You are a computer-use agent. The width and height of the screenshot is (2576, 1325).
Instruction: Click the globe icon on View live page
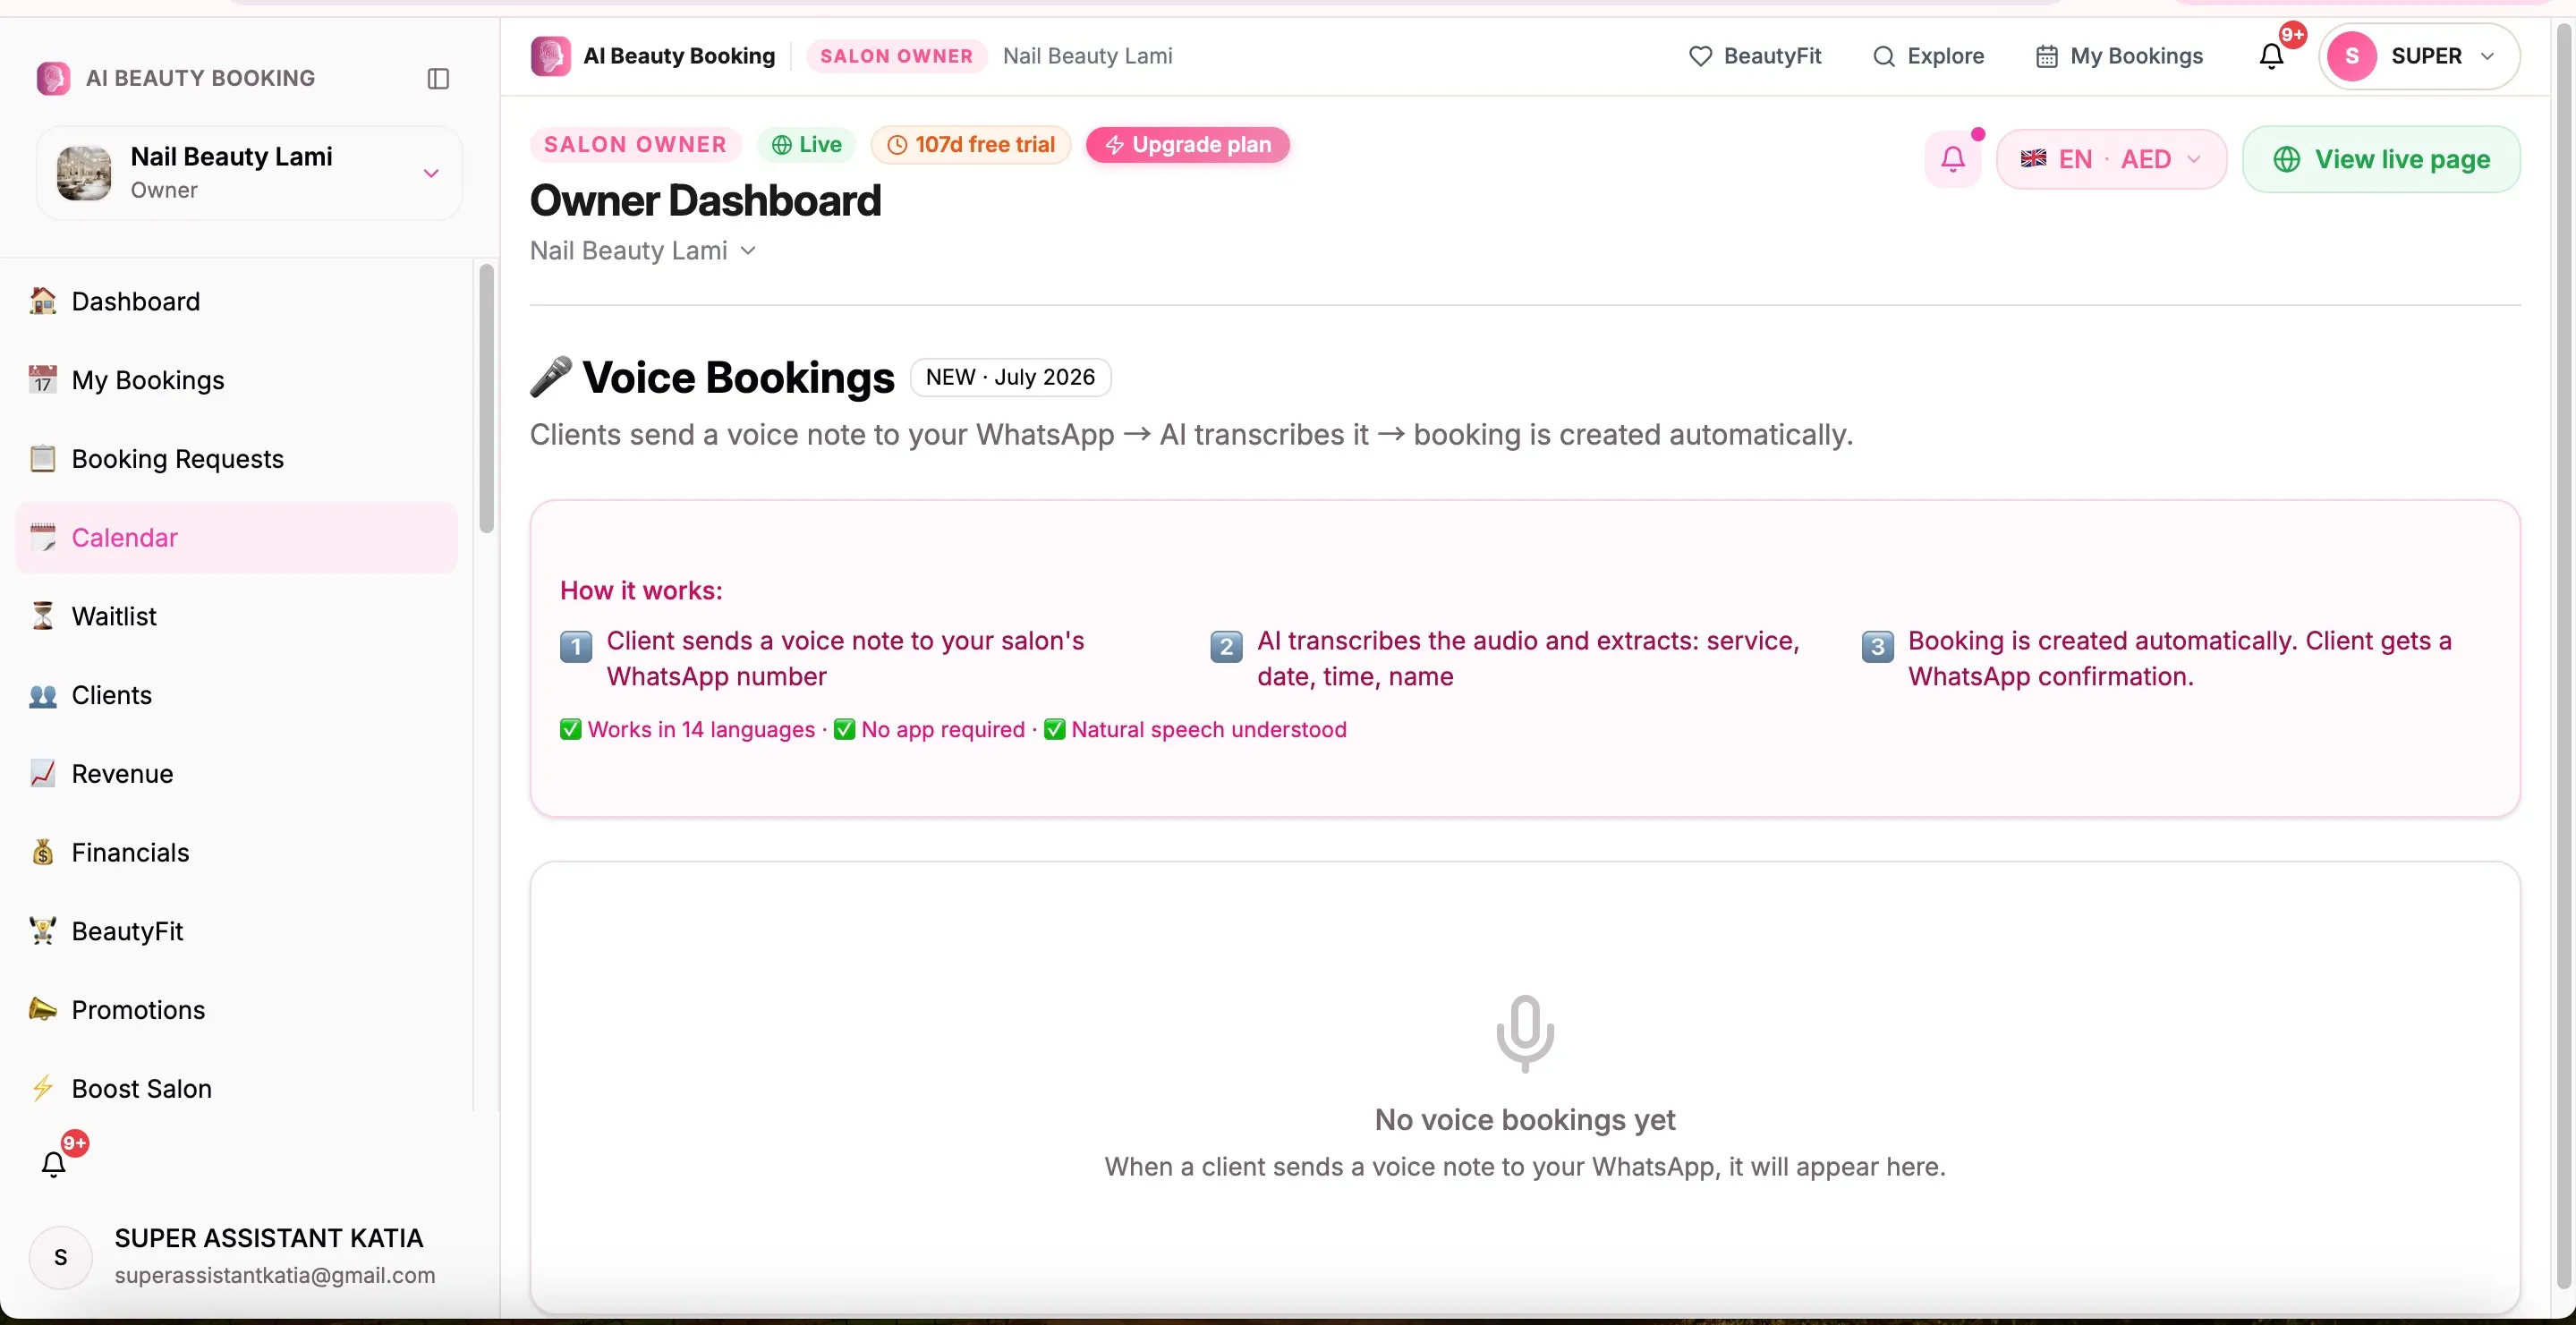click(2287, 159)
